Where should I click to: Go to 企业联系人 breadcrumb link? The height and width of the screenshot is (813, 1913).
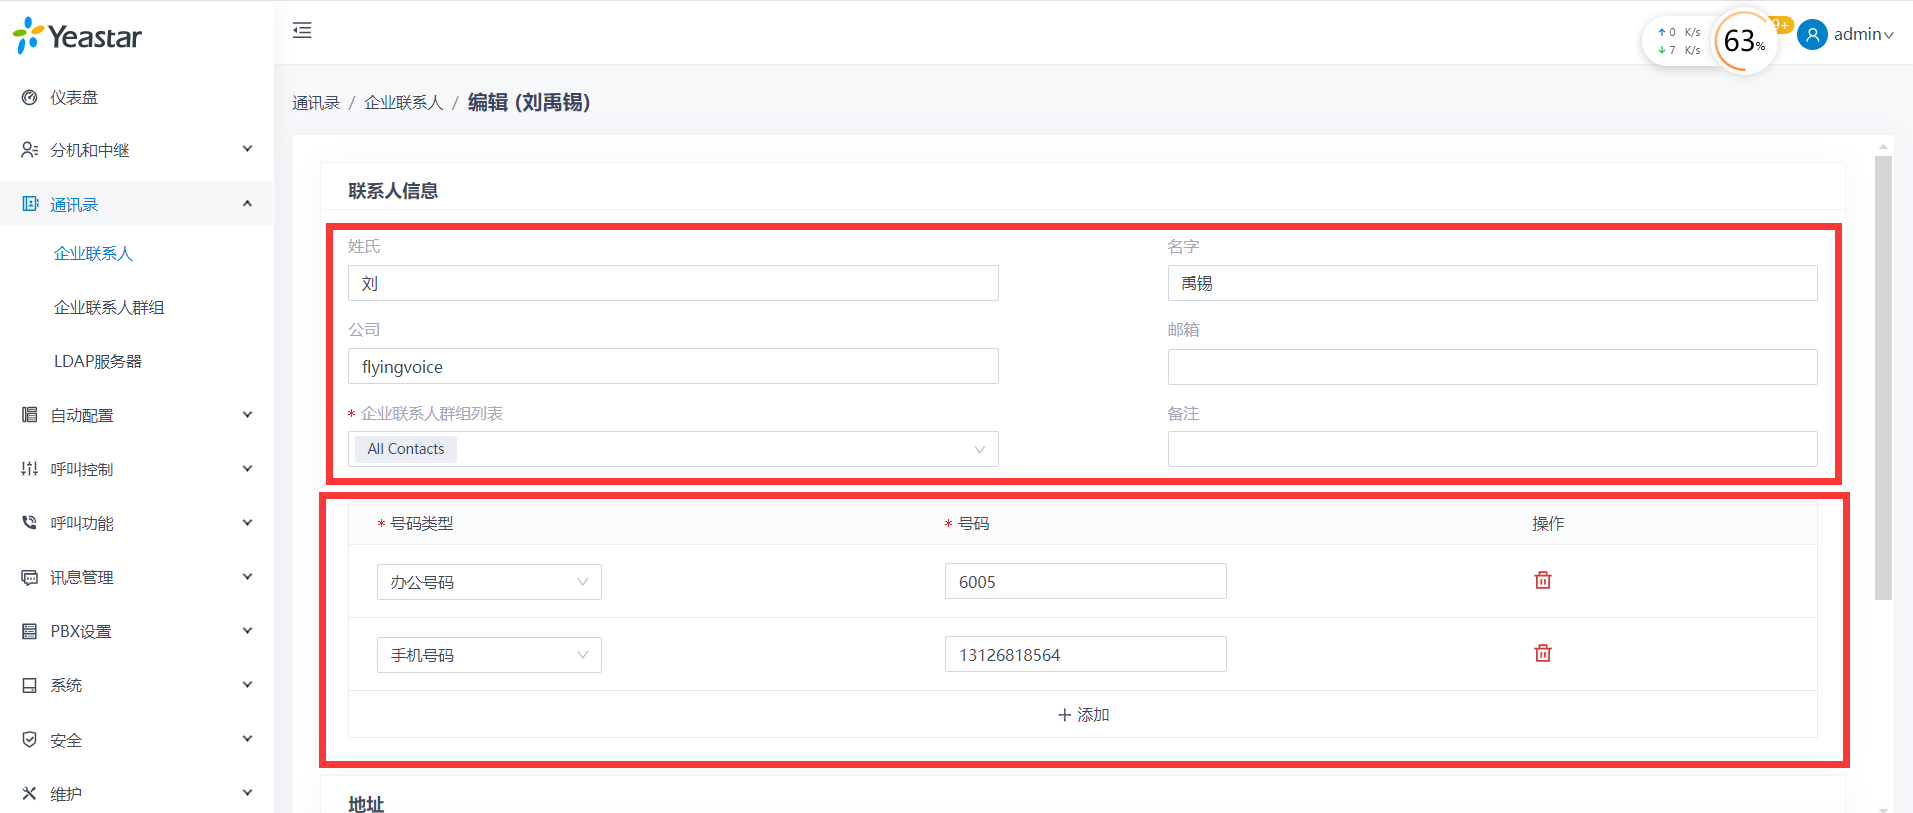click(x=403, y=103)
